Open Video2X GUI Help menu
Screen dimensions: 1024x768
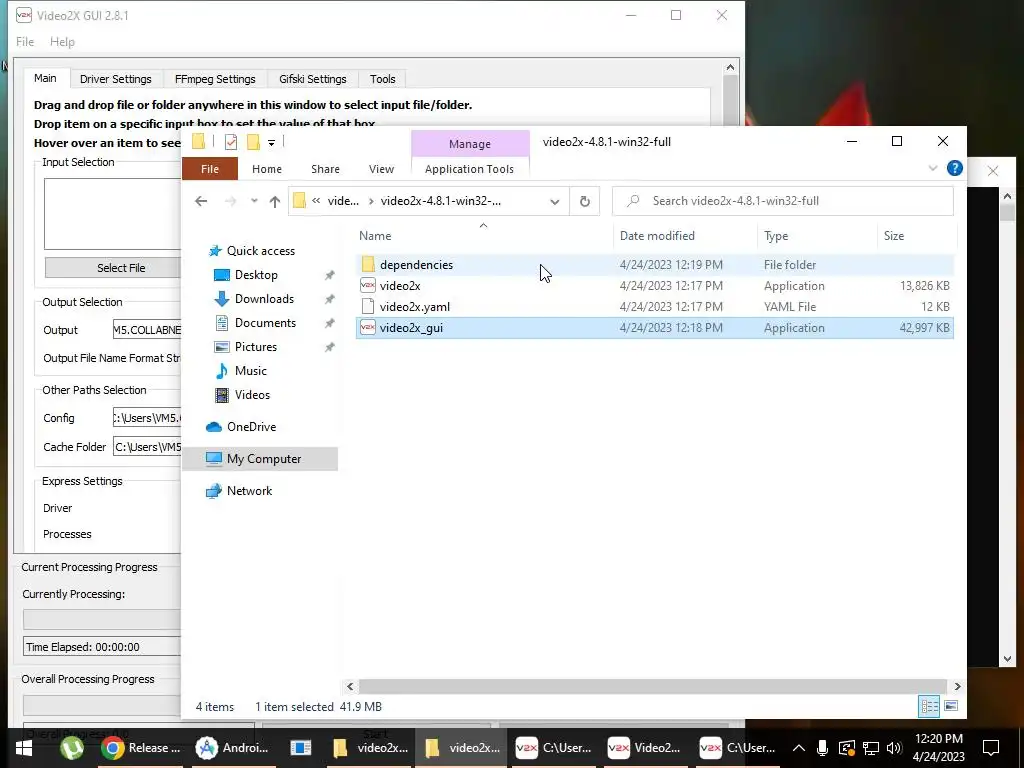point(62,42)
